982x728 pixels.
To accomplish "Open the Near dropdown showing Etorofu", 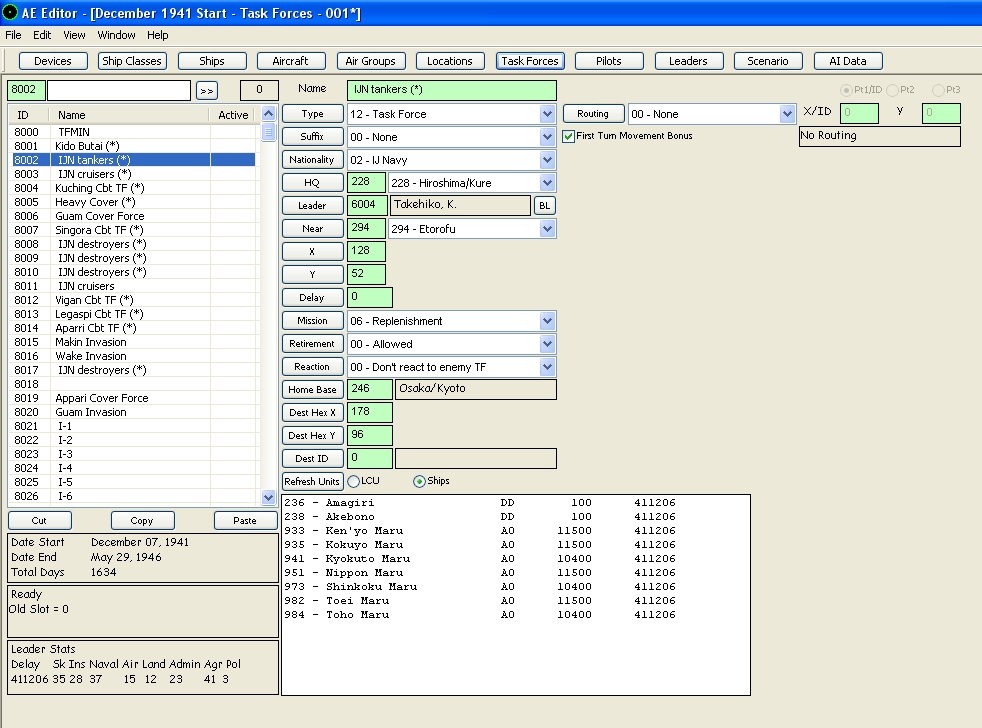I will [547, 229].
